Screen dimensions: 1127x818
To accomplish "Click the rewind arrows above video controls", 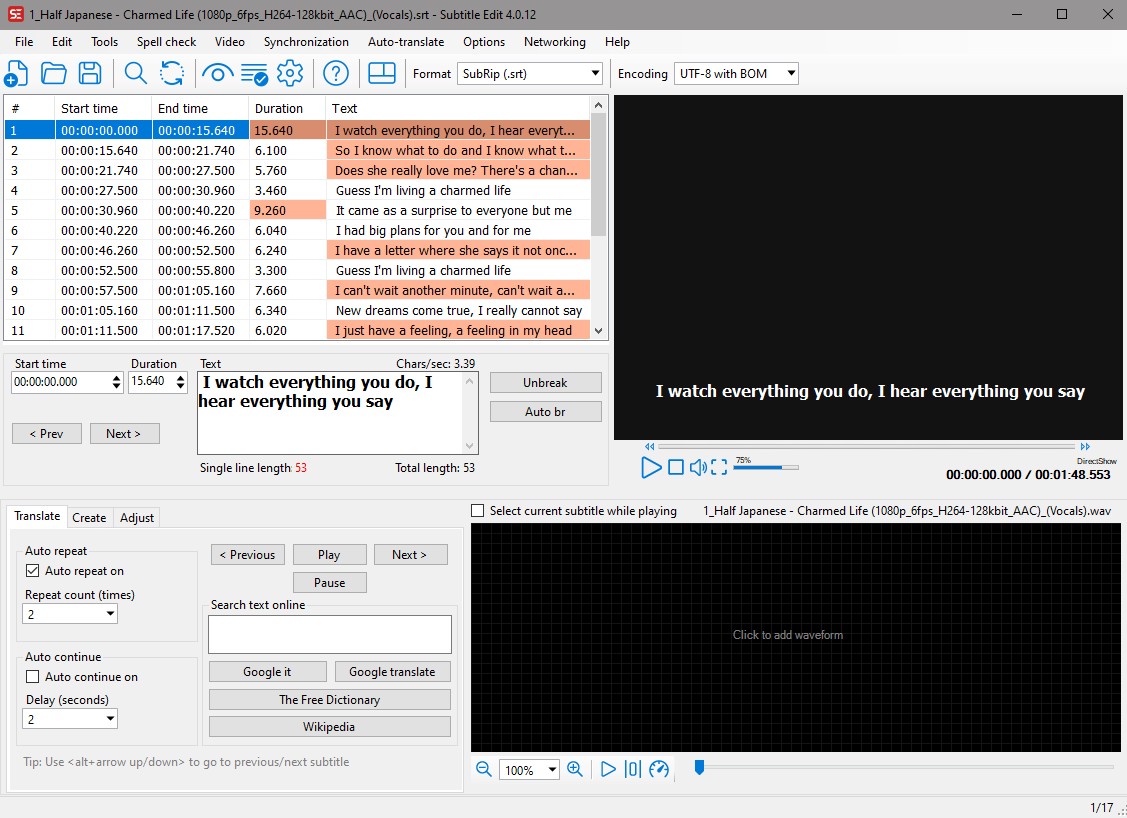I will click(650, 446).
